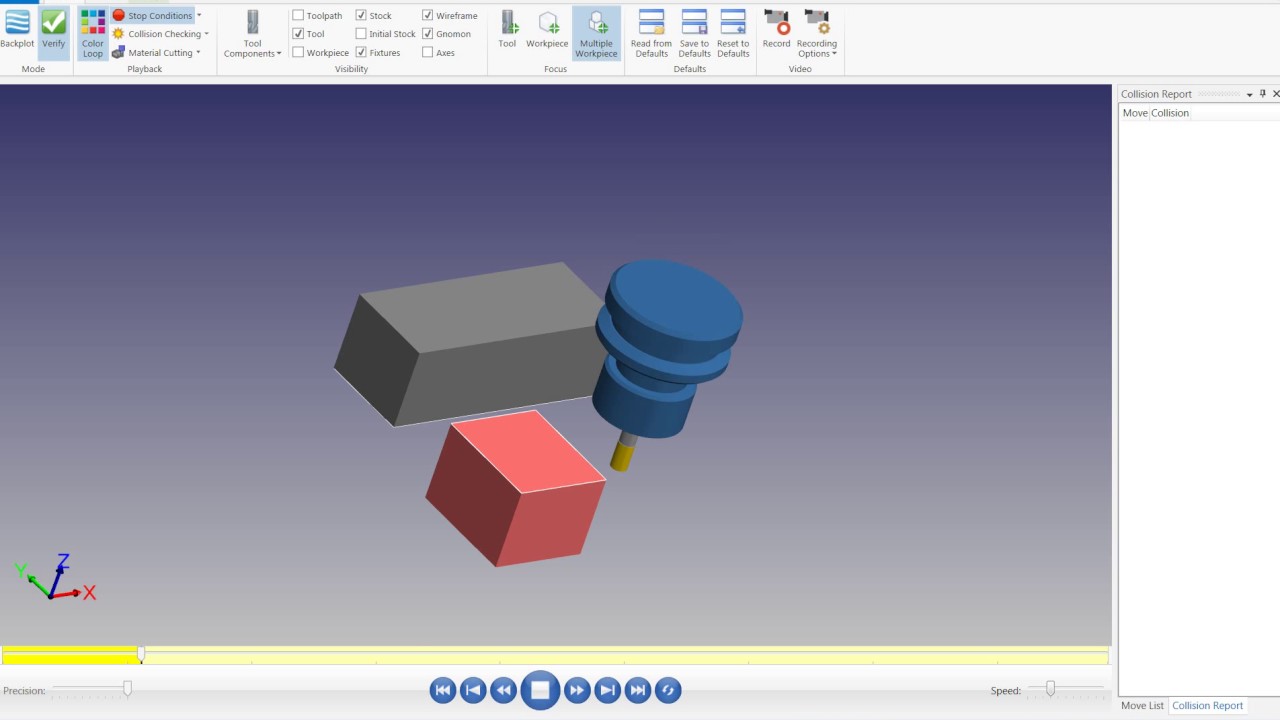
Task: Focus the view on the Workpiece
Action: click(x=547, y=30)
